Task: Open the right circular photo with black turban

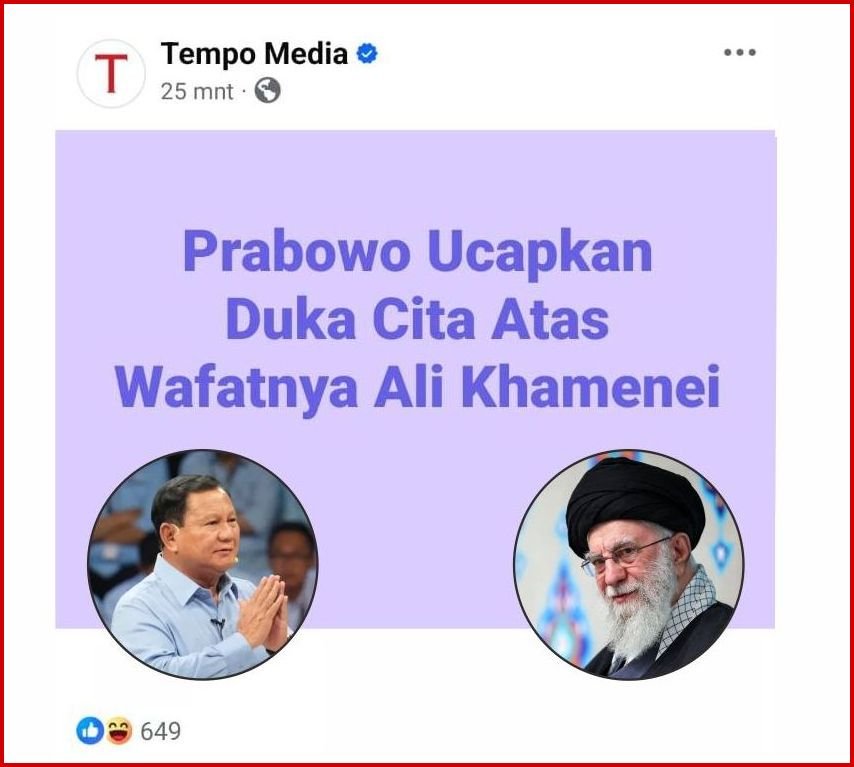Action: click(x=629, y=564)
